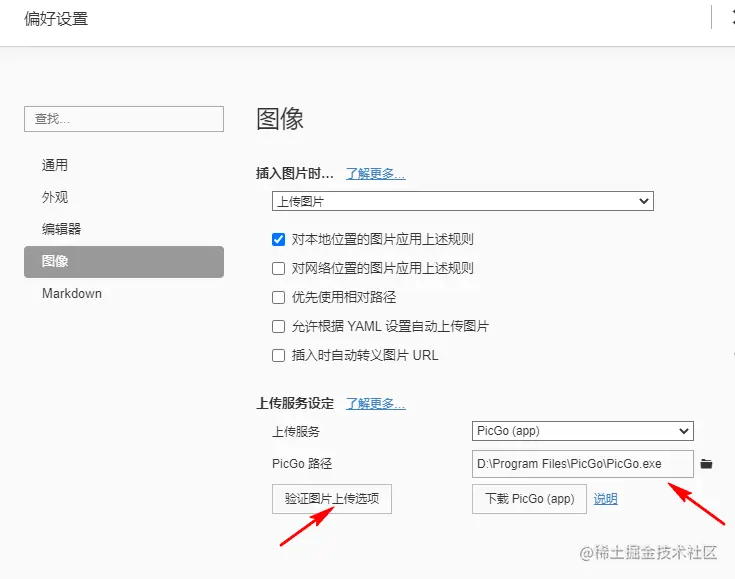Click the '插入图片时…' section heading
This screenshot has width=735, height=579.
(x=295, y=174)
